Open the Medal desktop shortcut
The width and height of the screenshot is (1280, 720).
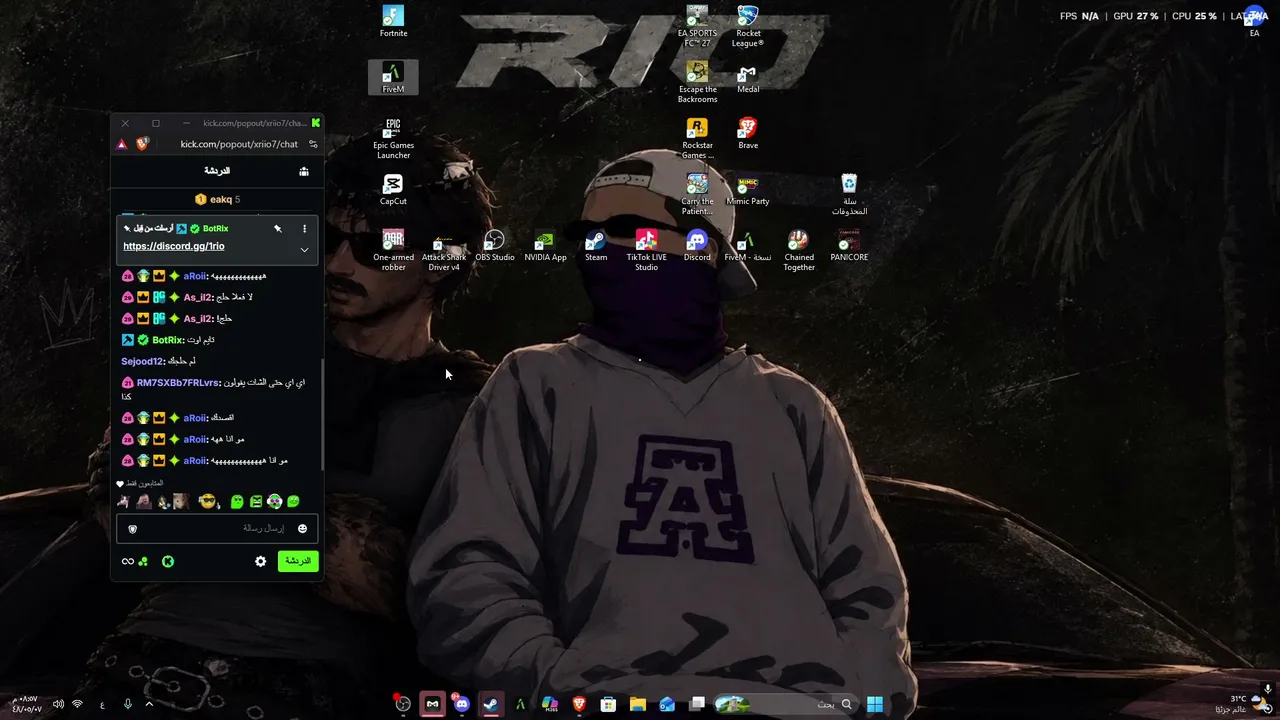click(747, 77)
